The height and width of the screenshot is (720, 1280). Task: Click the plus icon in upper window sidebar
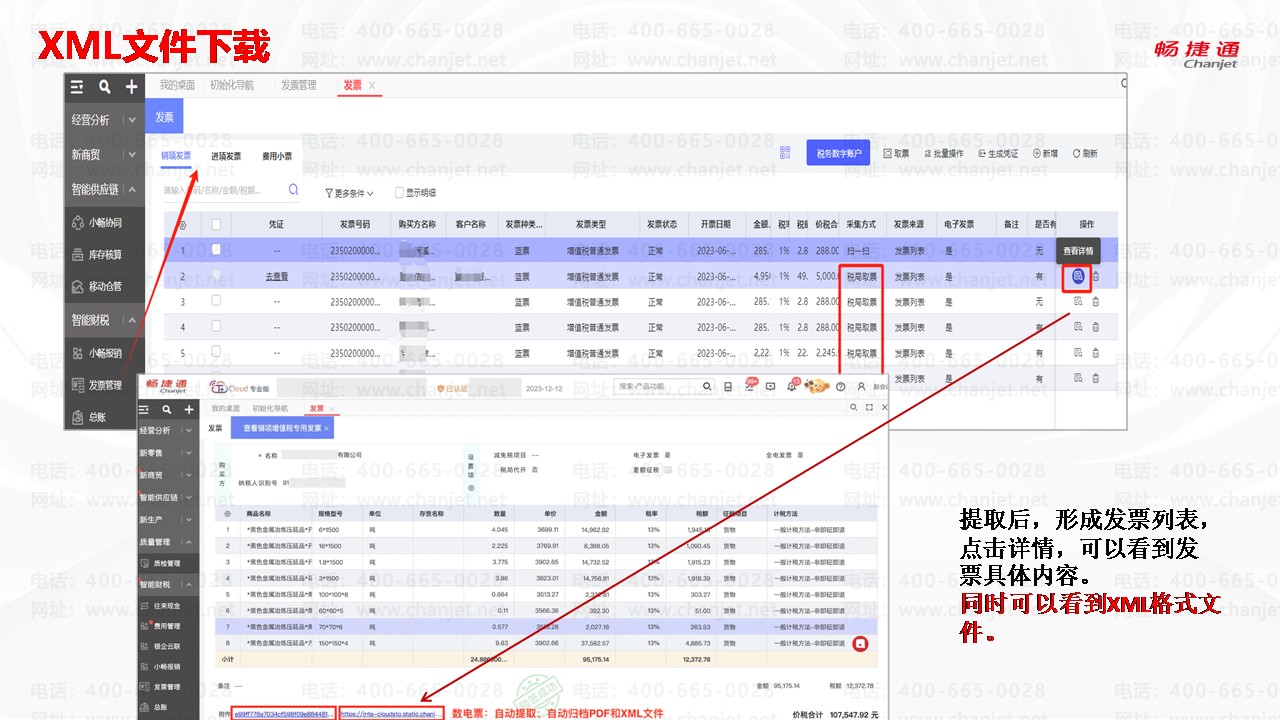[131, 87]
